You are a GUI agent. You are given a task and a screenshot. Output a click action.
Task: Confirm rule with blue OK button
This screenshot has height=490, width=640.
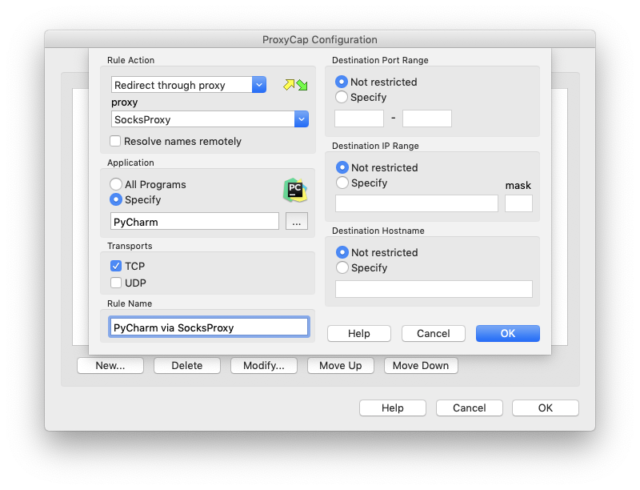click(508, 333)
